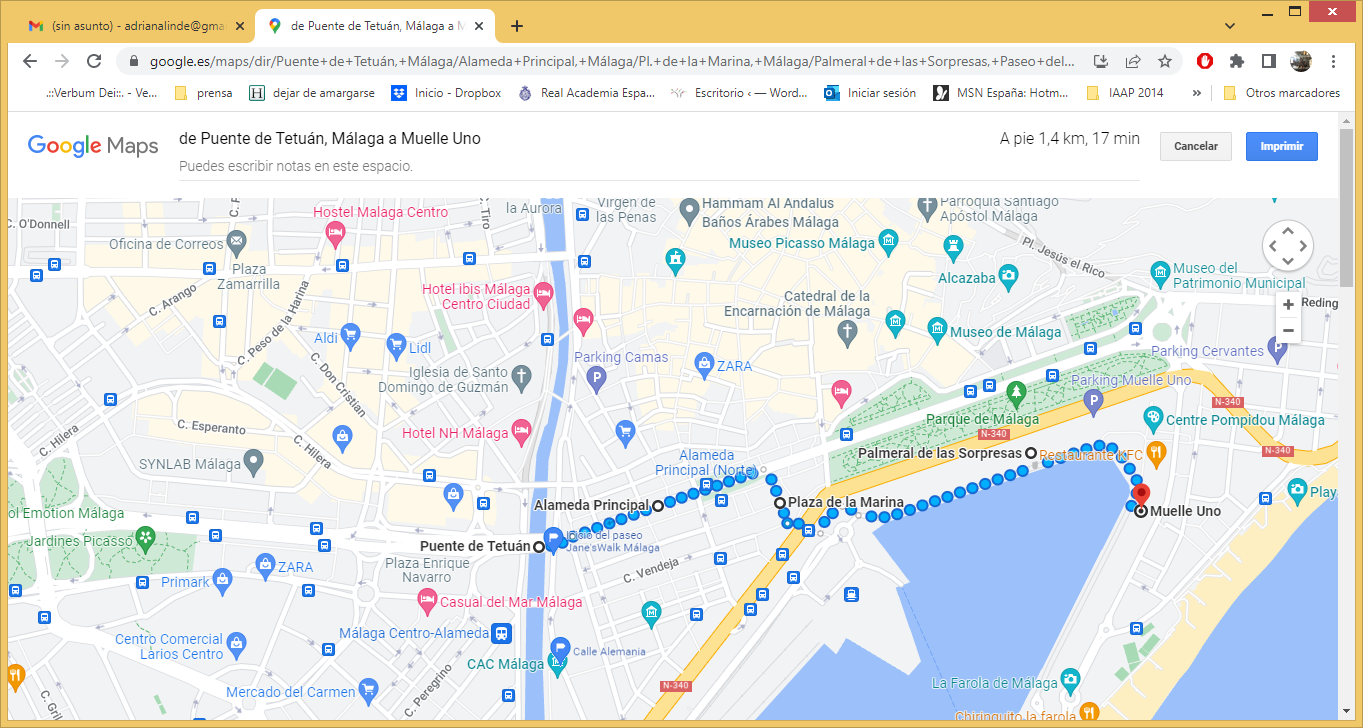This screenshot has width=1363, height=728.
Task: Click the red Muelle Uno destination pin
Action: [1140, 494]
